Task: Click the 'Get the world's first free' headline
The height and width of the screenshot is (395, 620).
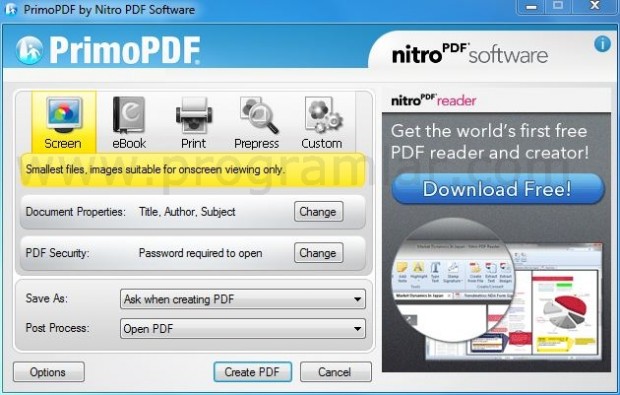Action: point(489,142)
